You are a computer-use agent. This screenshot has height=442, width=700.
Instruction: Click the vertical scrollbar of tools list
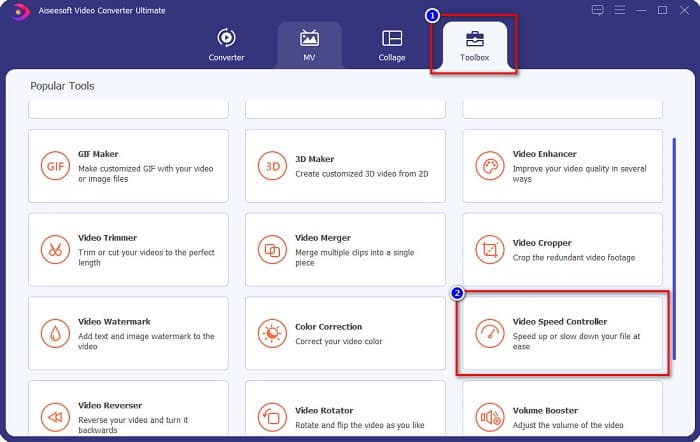[x=674, y=249]
